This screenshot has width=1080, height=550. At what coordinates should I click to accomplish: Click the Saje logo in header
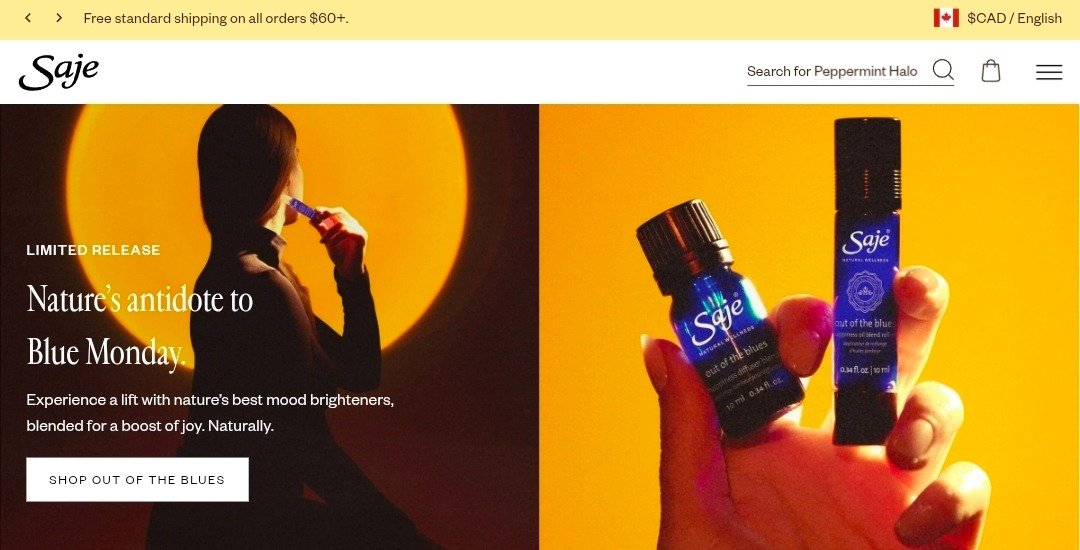tap(59, 72)
